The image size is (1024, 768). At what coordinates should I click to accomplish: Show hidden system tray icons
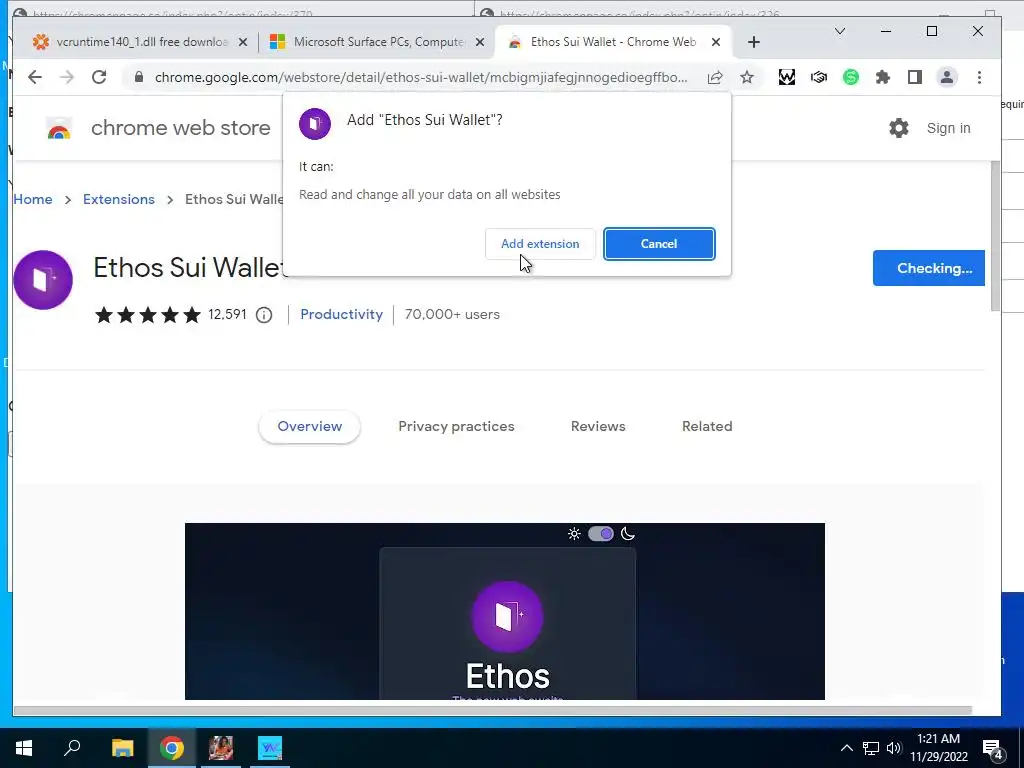click(846, 748)
